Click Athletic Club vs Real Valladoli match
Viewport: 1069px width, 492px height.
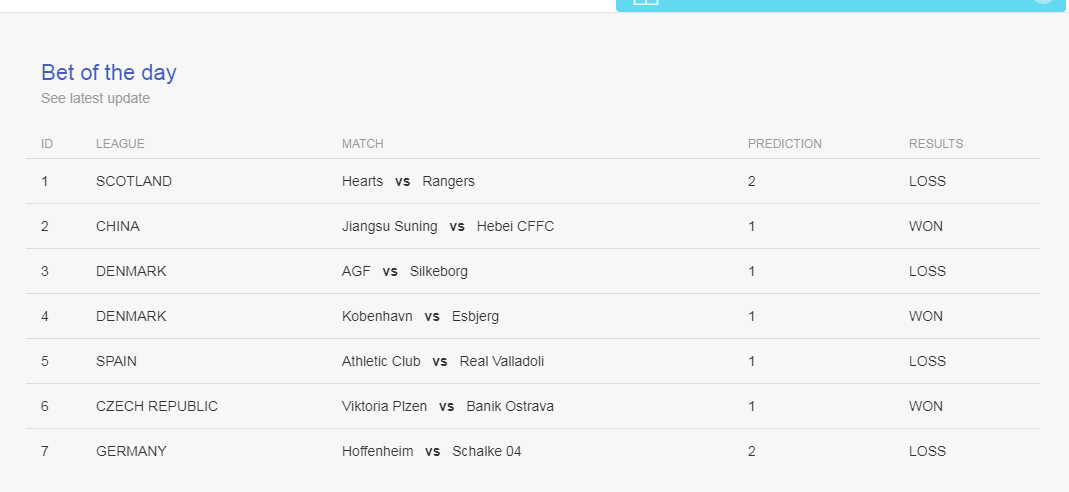(443, 361)
